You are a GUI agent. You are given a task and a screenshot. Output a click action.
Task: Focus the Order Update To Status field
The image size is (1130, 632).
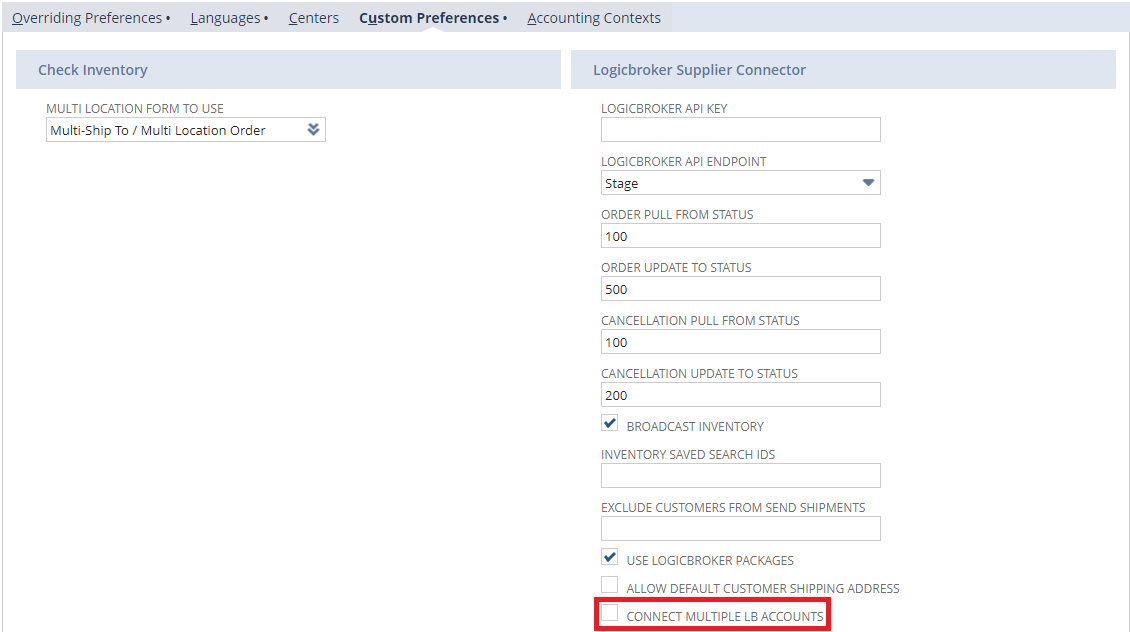pyautogui.click(x=740, y=289)
